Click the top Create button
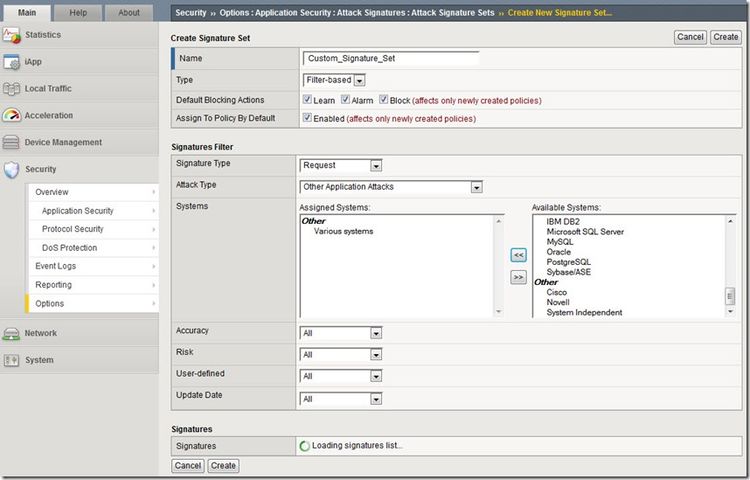This screenshot has width=750, height=480. pyautogui.click(x=725, y=37)
